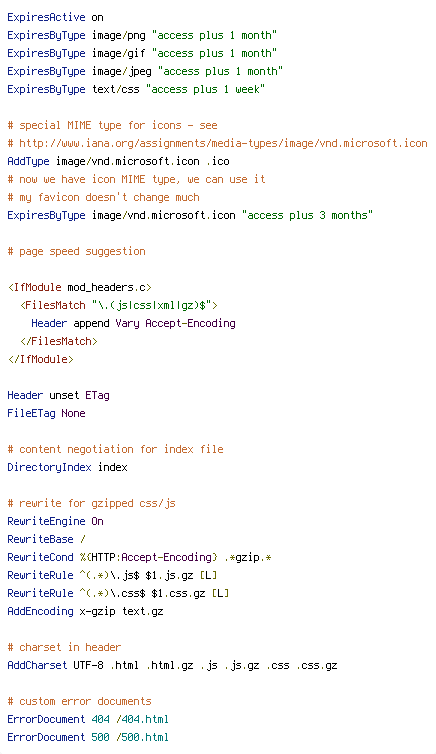Viewport: 436px width, 754px height.
Task: Click the FileETag None directive
Action: tap(46, 414)
